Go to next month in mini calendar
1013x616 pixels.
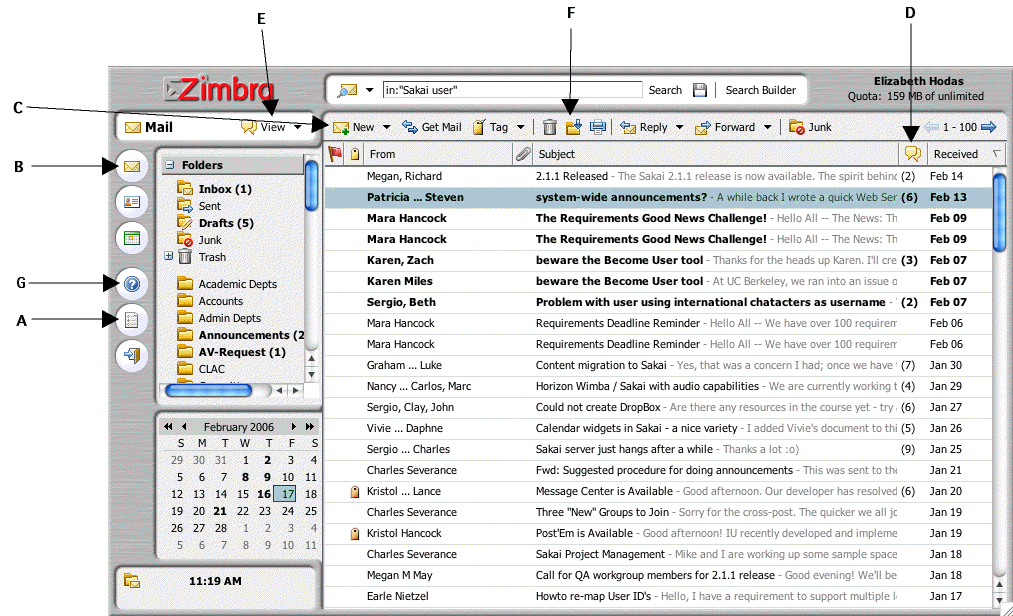[x=293, y=427]
